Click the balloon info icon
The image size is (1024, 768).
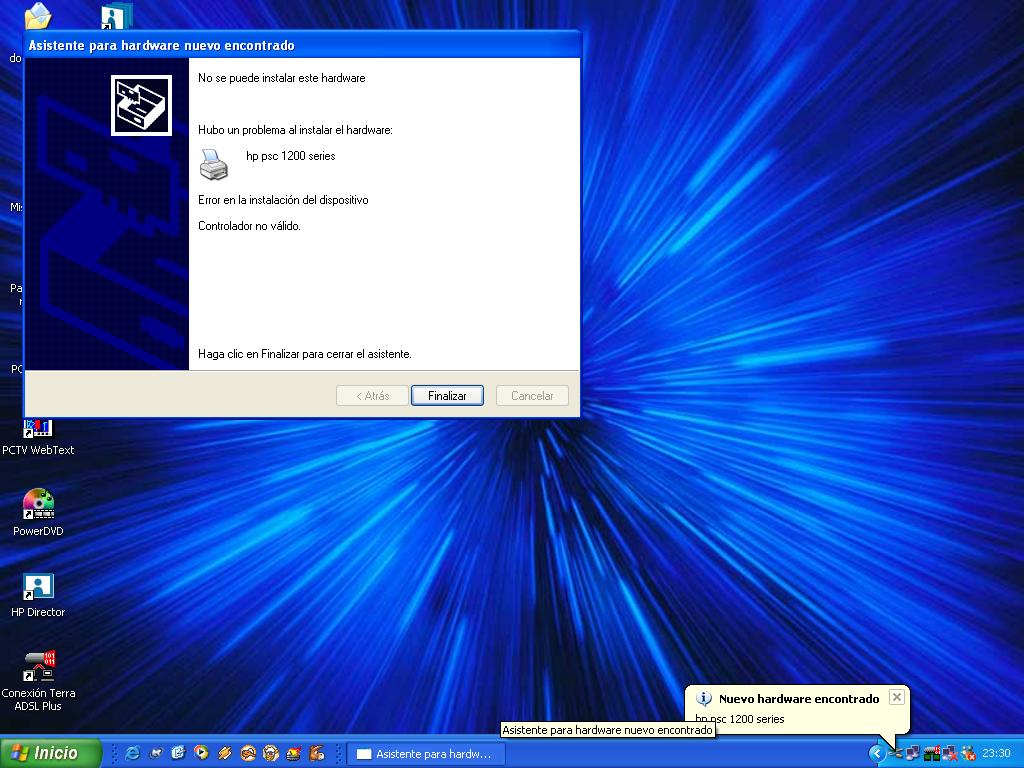(x=704, y=699)
